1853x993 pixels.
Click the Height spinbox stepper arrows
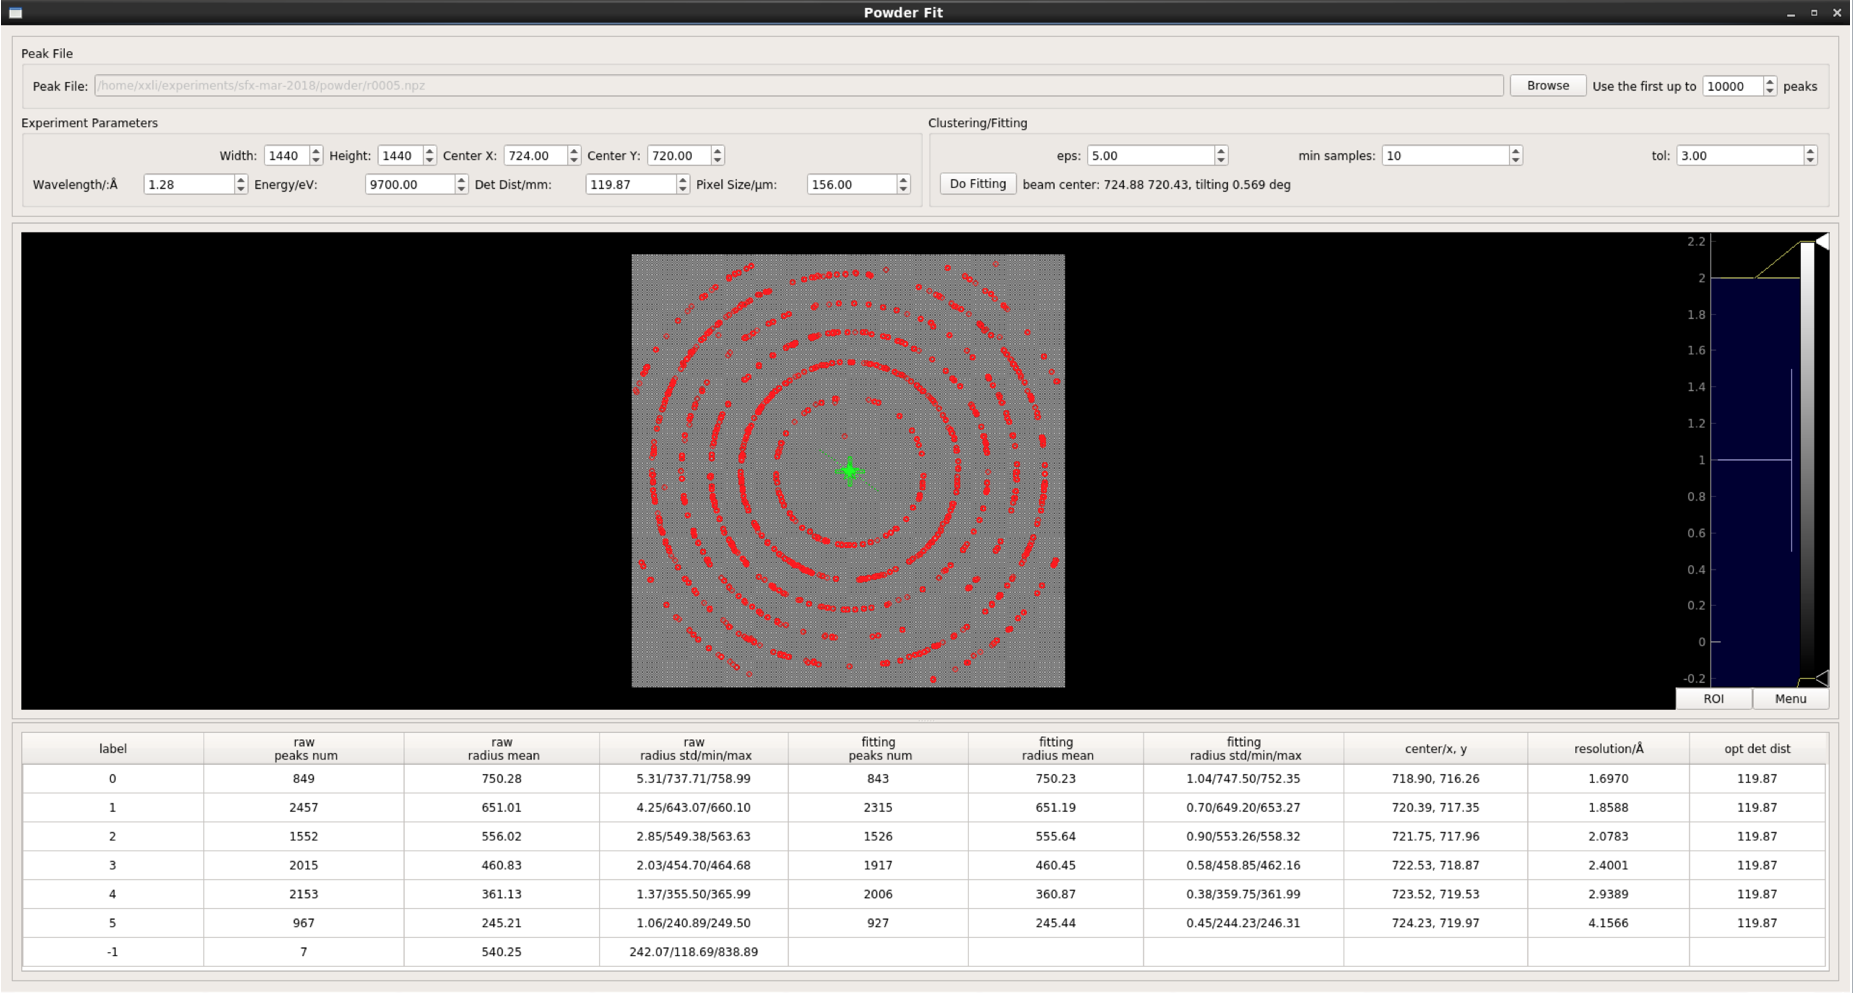coord(430,155)
